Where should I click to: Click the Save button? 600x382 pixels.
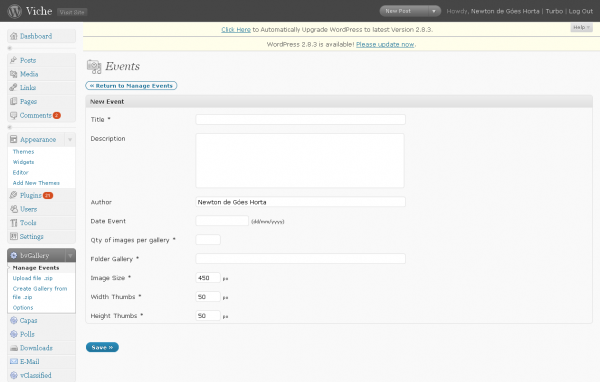tap(102, 347)
